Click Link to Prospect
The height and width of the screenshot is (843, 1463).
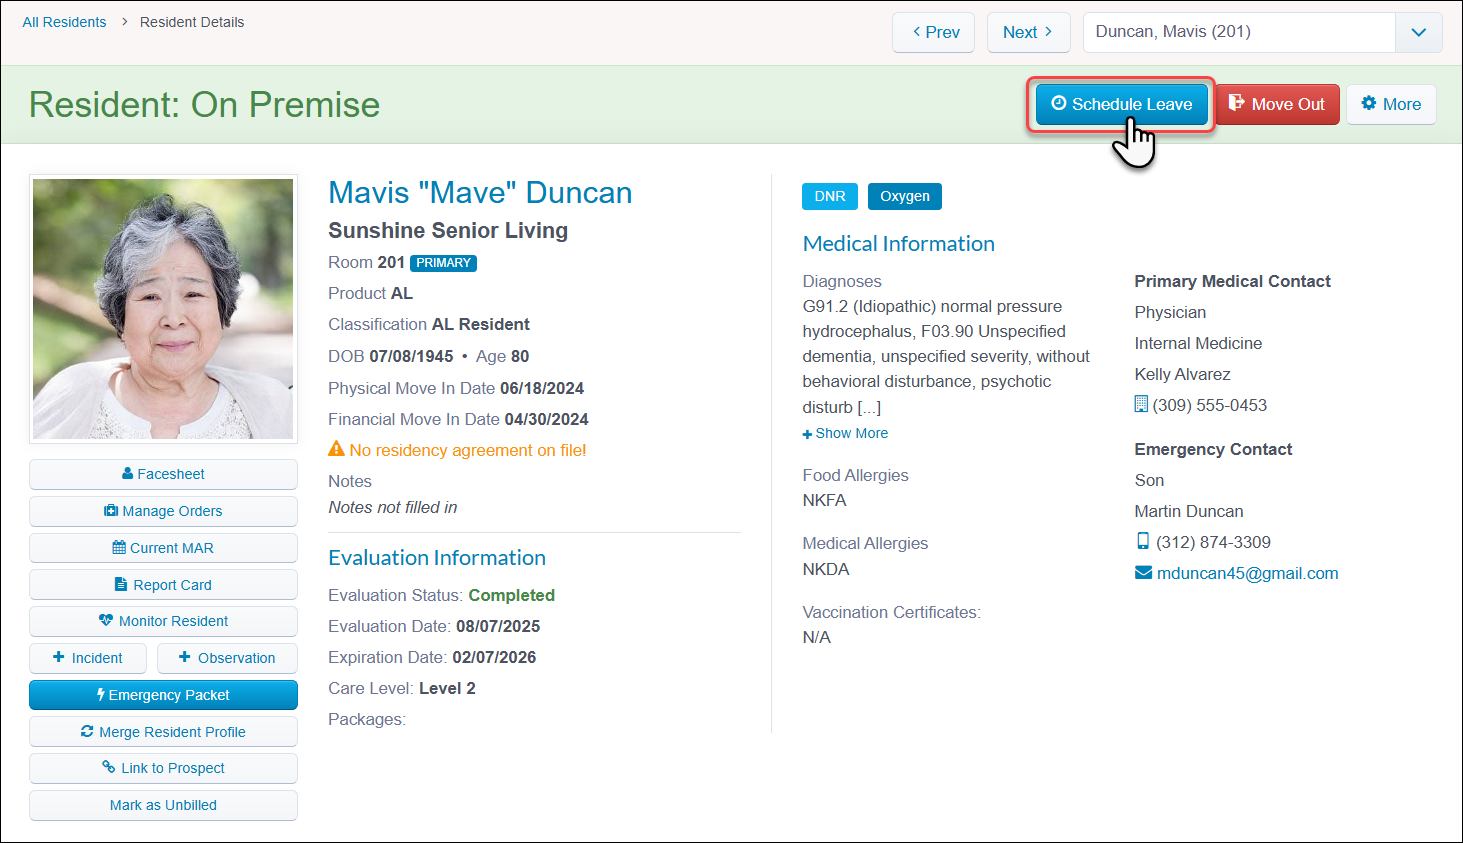(x=163, y=768)
